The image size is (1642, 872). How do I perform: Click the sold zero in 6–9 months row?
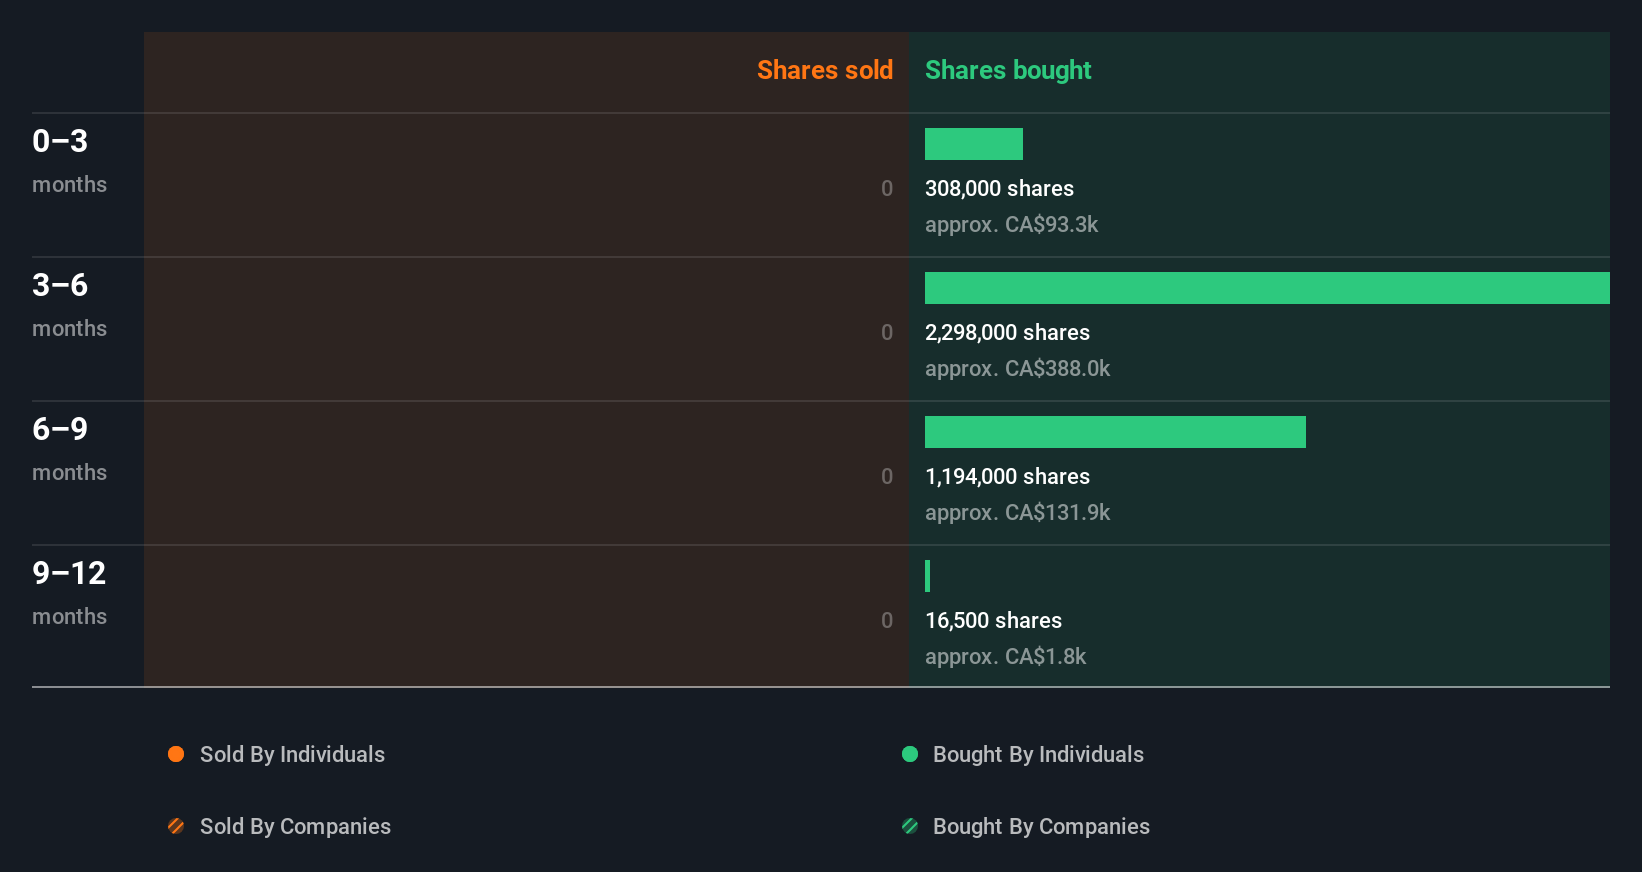click(887, 476)
